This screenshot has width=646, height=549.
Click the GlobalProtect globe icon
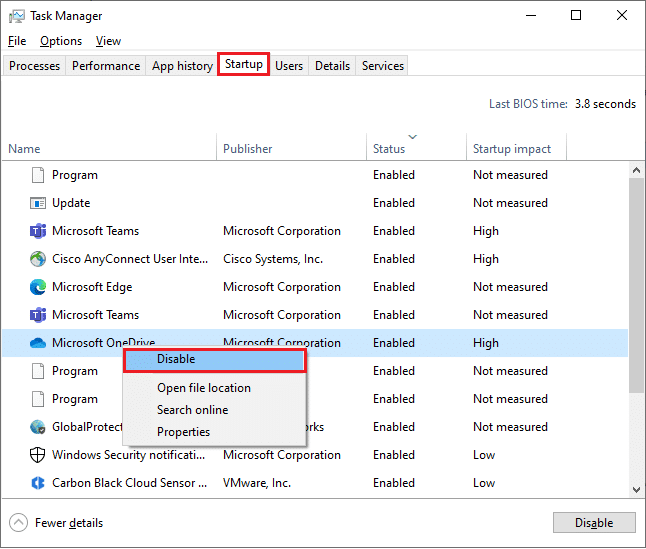[x=38, y=427]
